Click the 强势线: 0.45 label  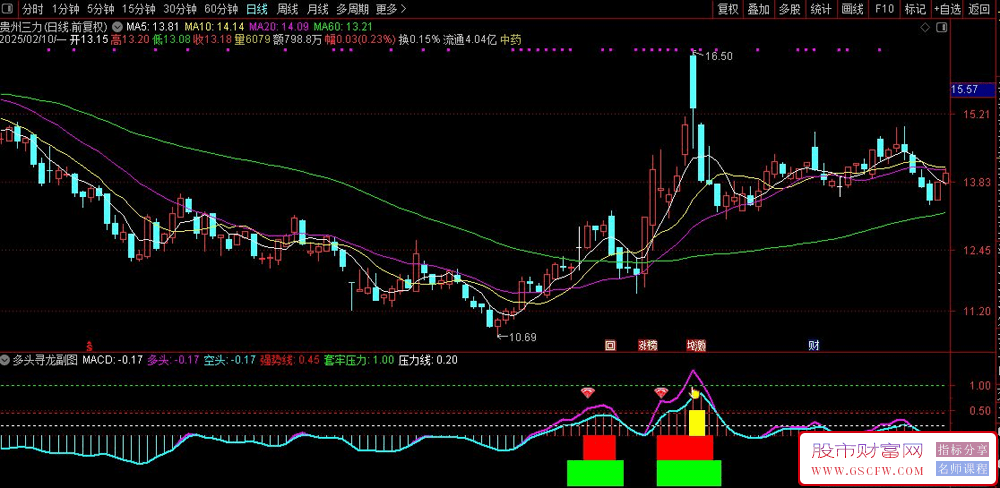[x=290, y=360]
